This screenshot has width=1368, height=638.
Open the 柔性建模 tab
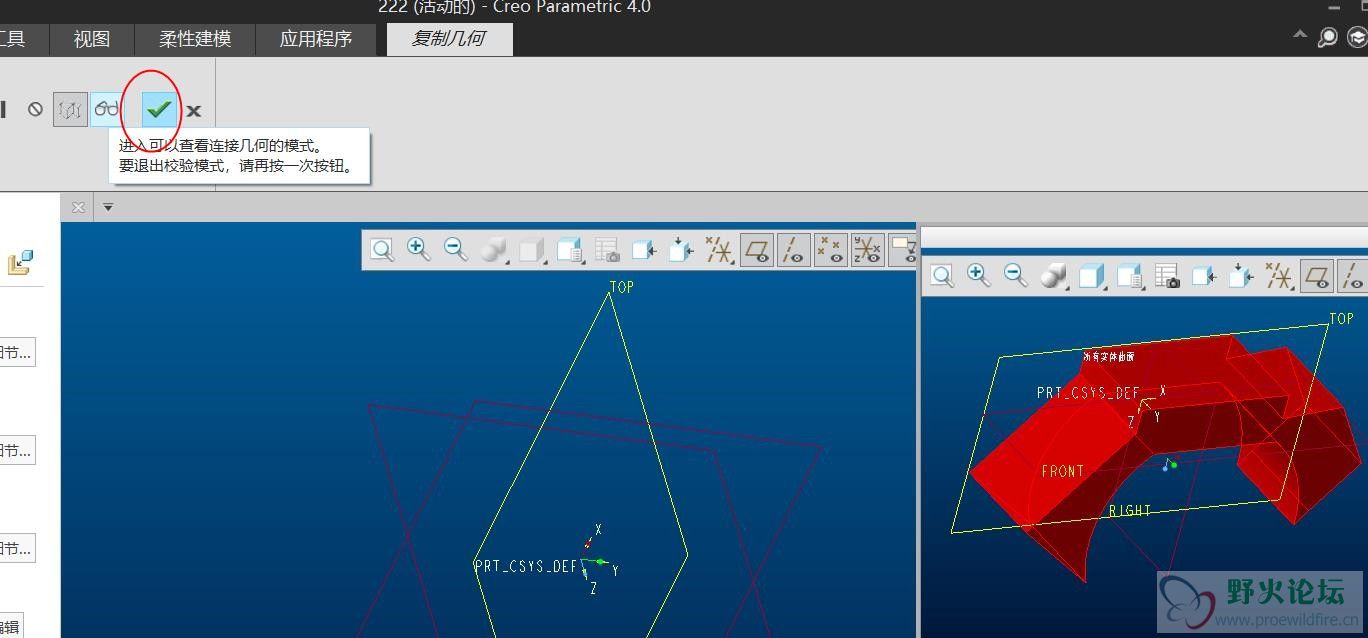point(195,39)
